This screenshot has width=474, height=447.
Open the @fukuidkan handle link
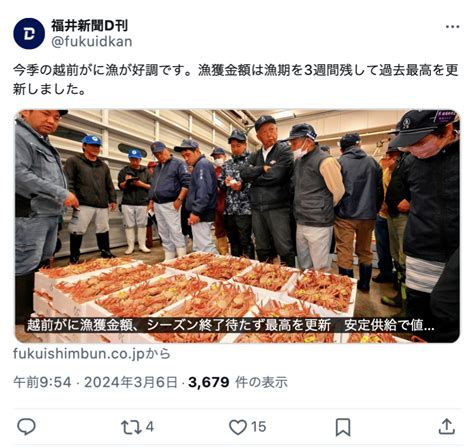(92, 42)
